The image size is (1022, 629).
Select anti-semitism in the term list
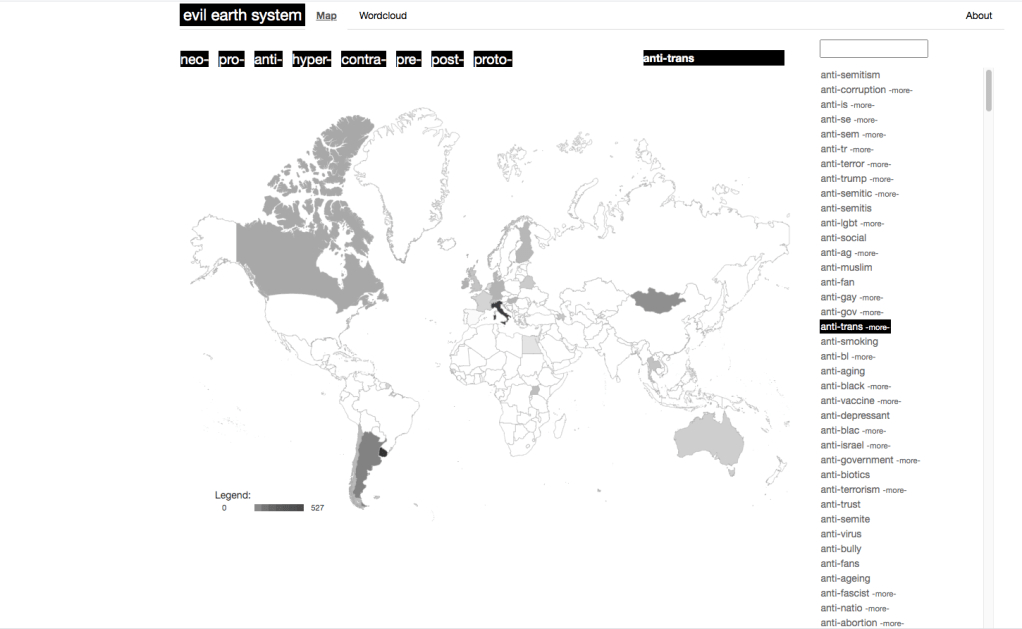(x=850, y=75)
